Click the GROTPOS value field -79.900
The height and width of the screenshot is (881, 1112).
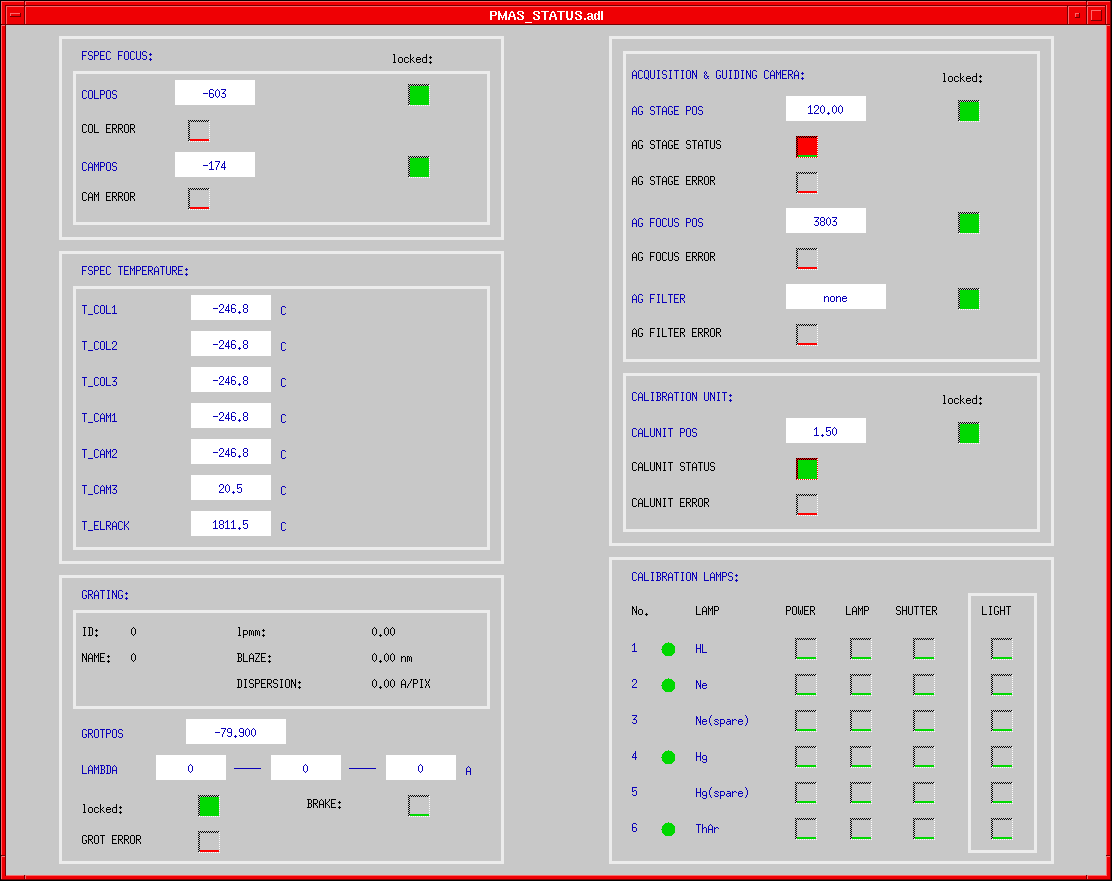coord(235,732)
